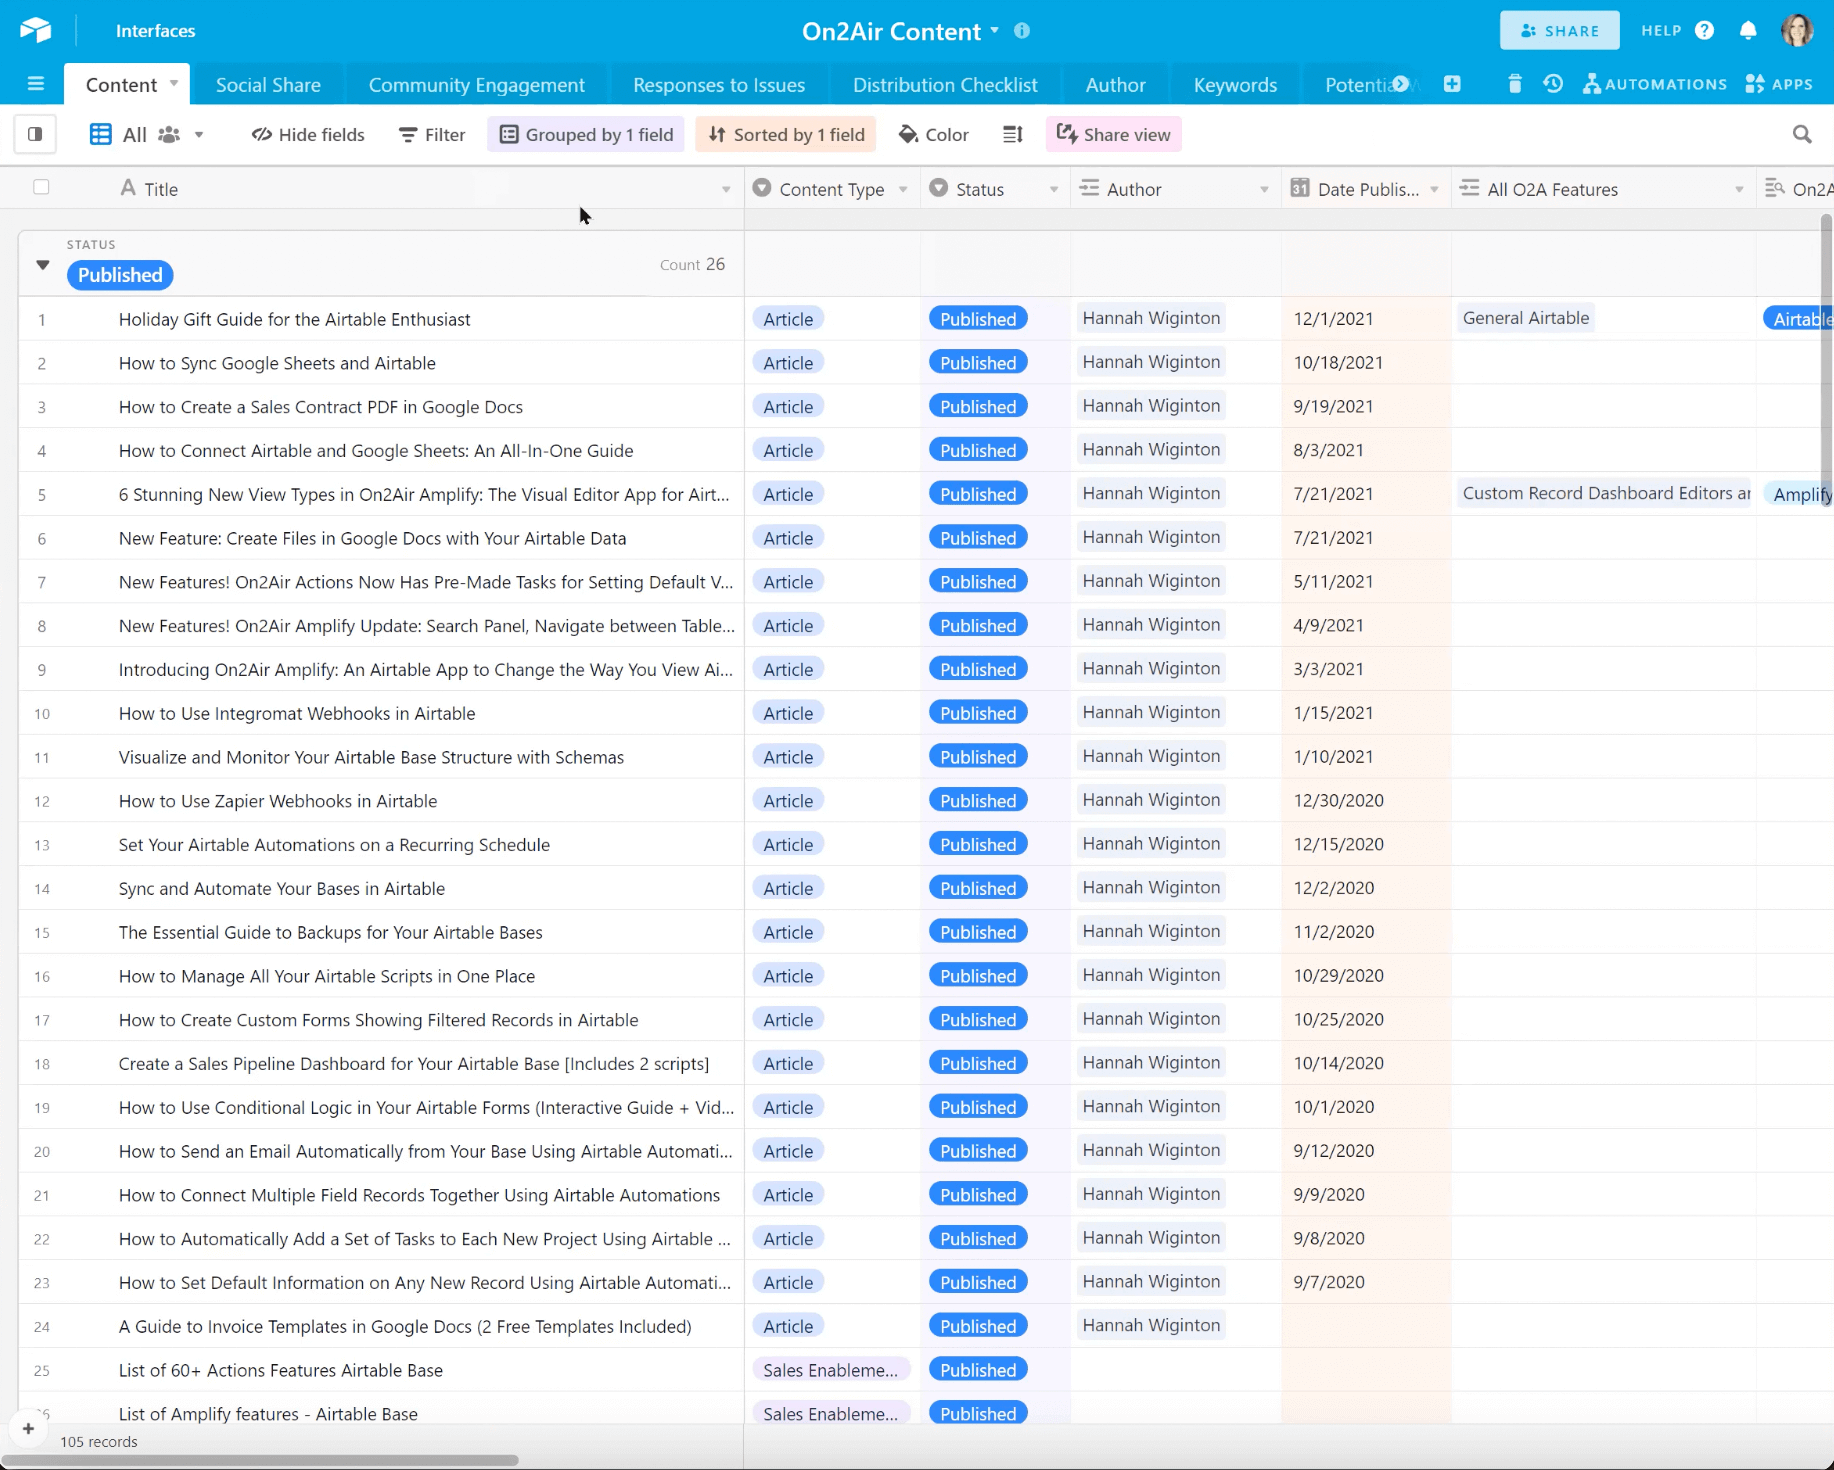Toggle the select-all records checkbox

[x=41, y=187]
